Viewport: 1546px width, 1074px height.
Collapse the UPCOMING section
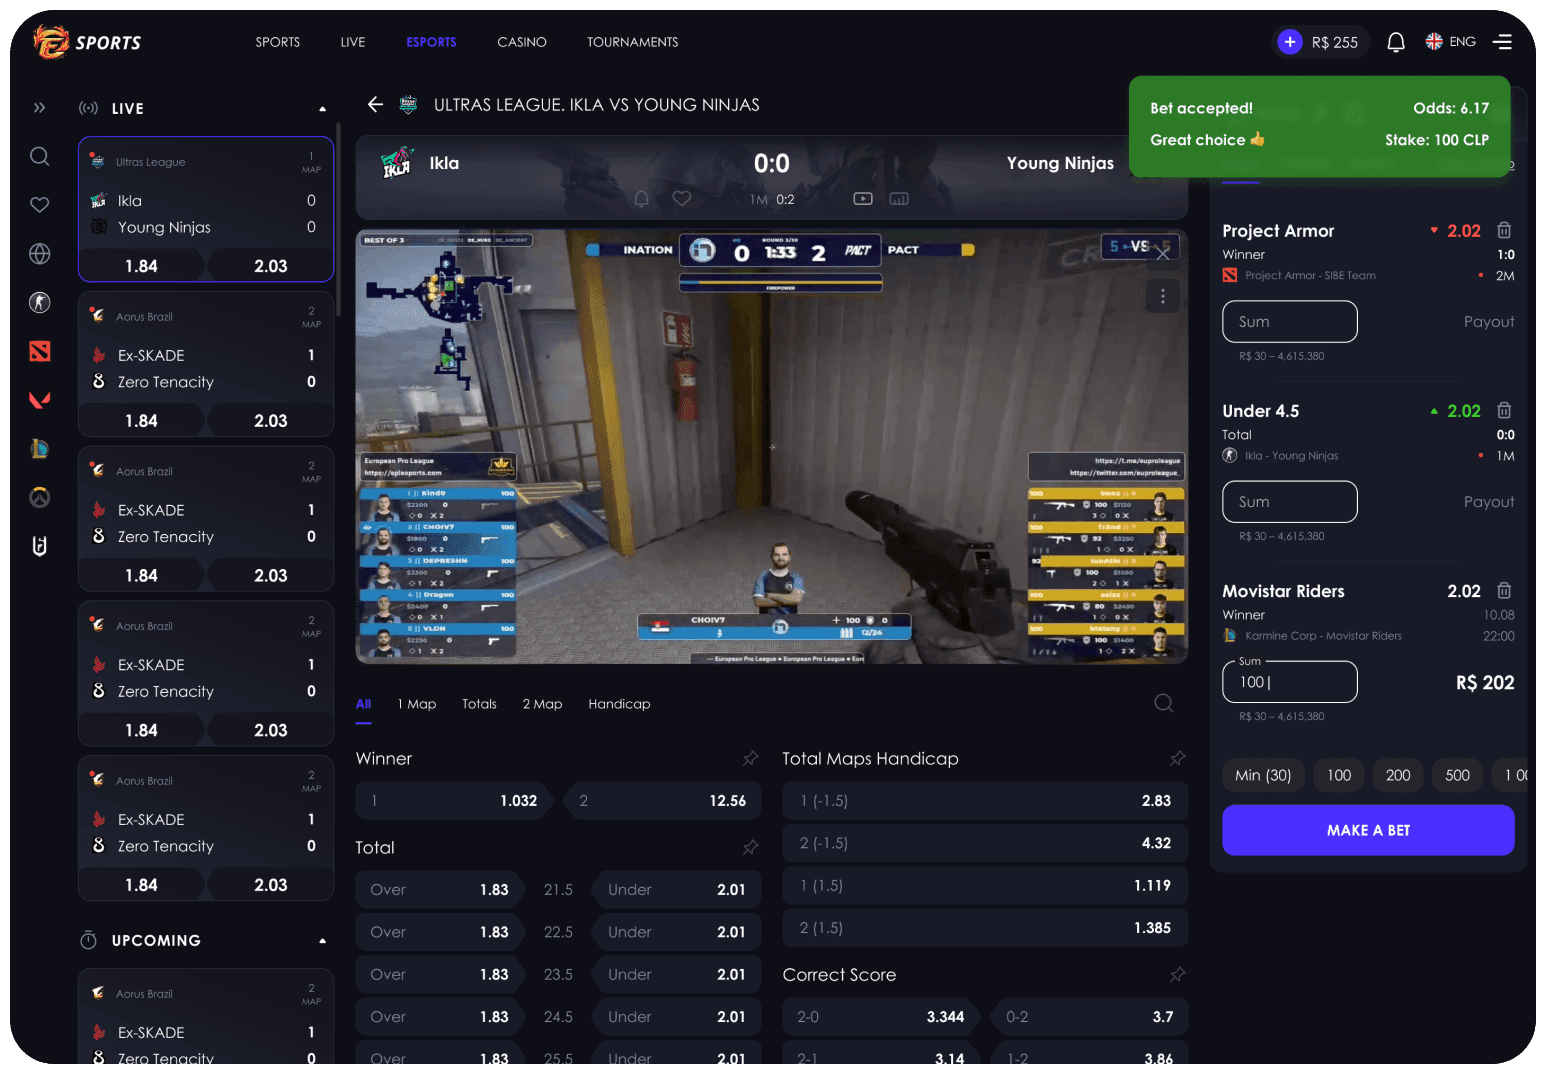point(322,941)
